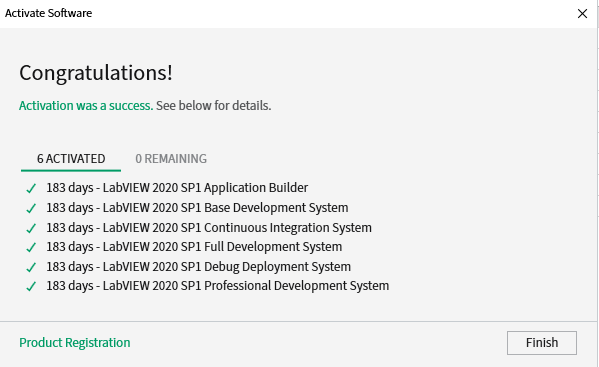This screenshot has height=367, width=599.
Task: Select 'LabVIEW 2020 SP1 Debug Deployment System' text
Action: coord(227,267)
